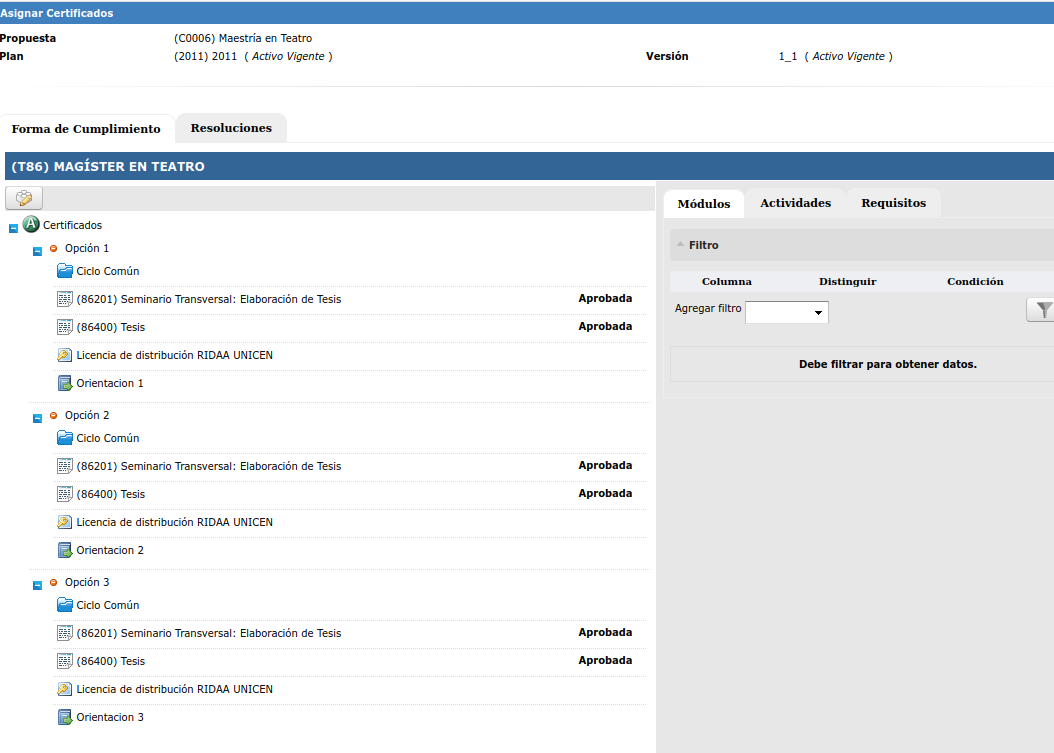Click the Tesis activity icon under Opción 2

click(x=65, y=494)
